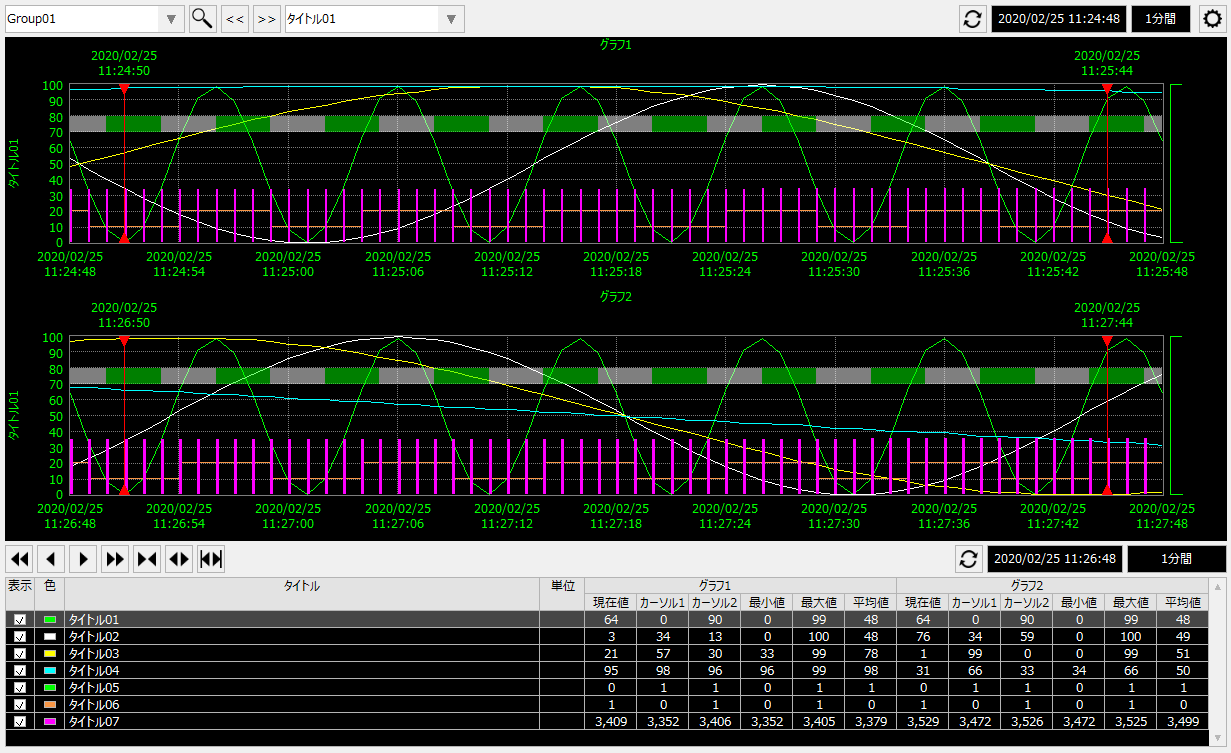
Task: Click the refresh icon above the data table
Action: (968, 559)
